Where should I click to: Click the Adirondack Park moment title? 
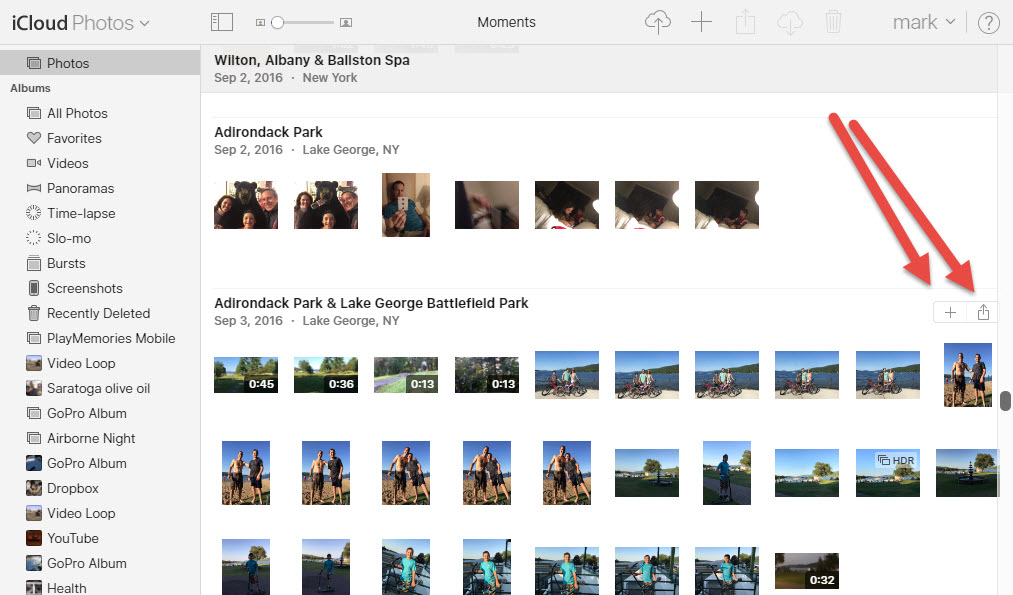[x=268, y=132]
